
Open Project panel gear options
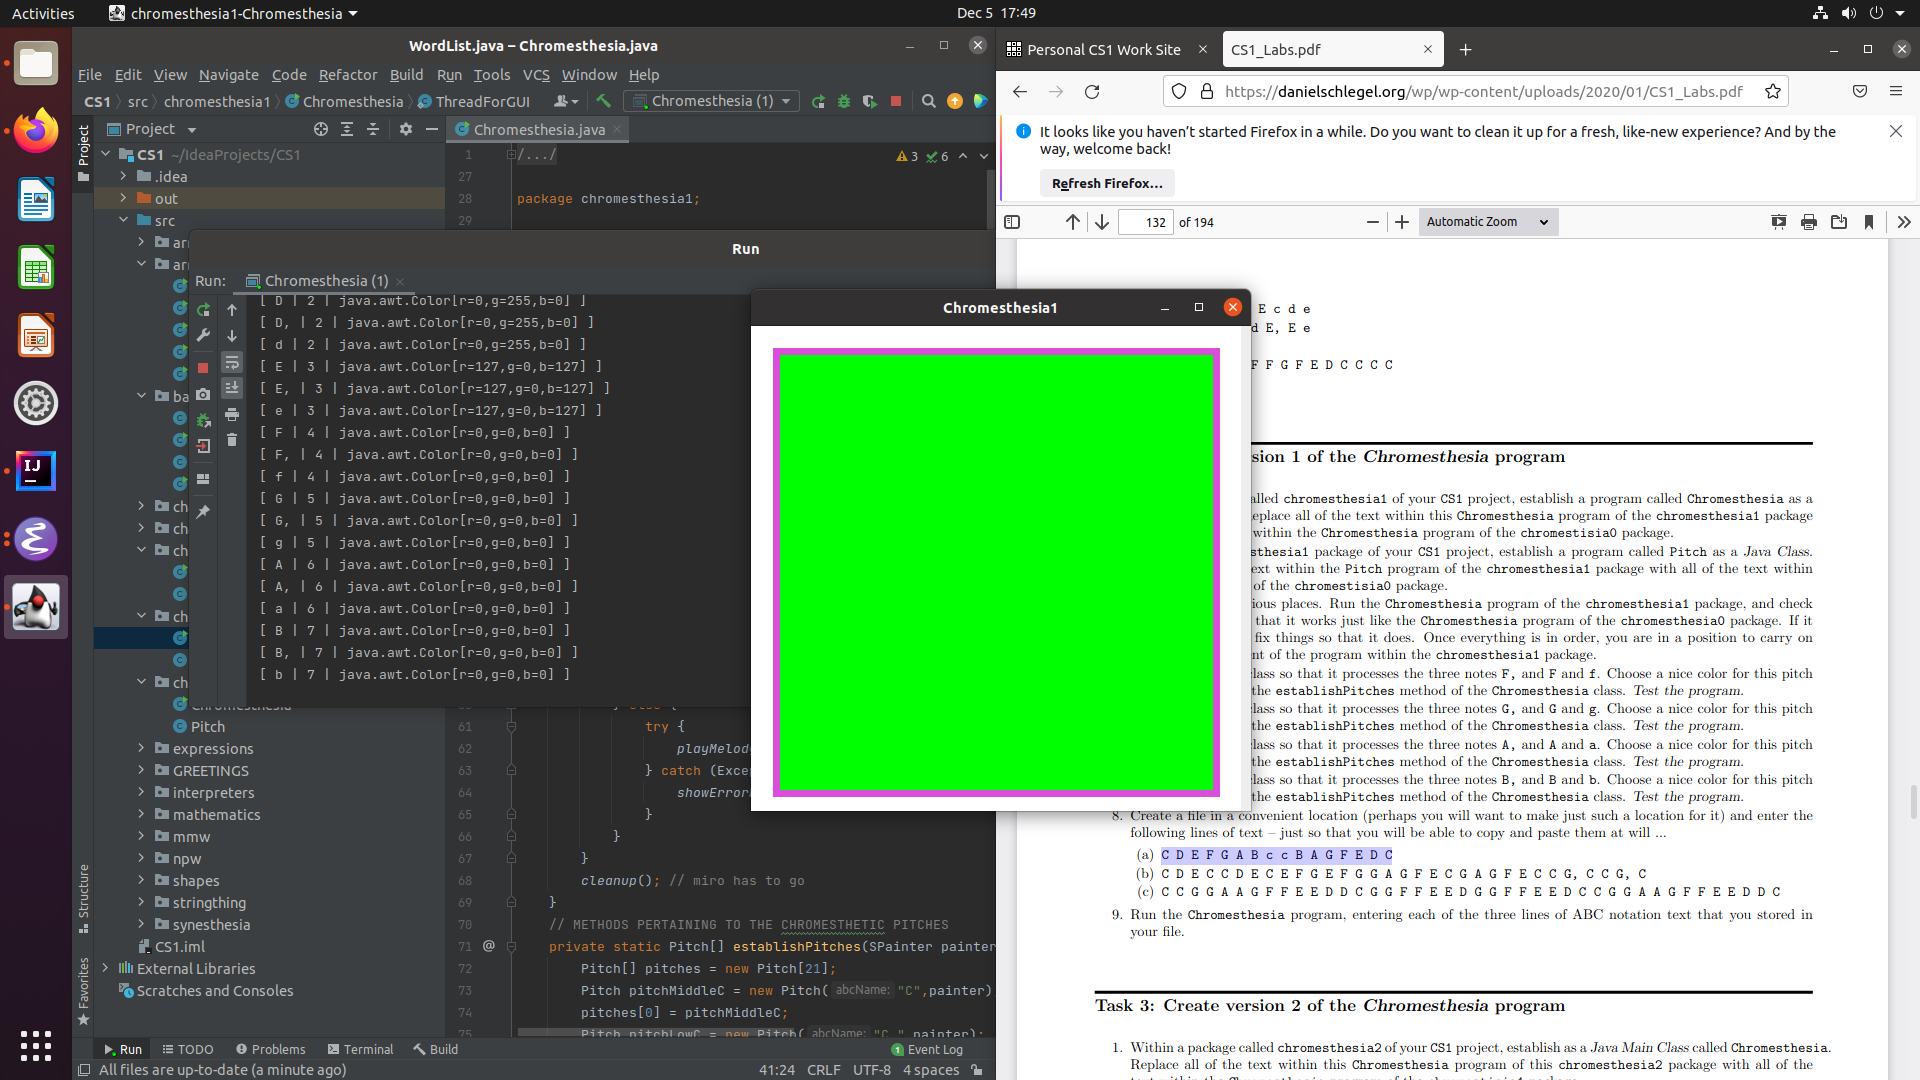click(x=406, y=129)
